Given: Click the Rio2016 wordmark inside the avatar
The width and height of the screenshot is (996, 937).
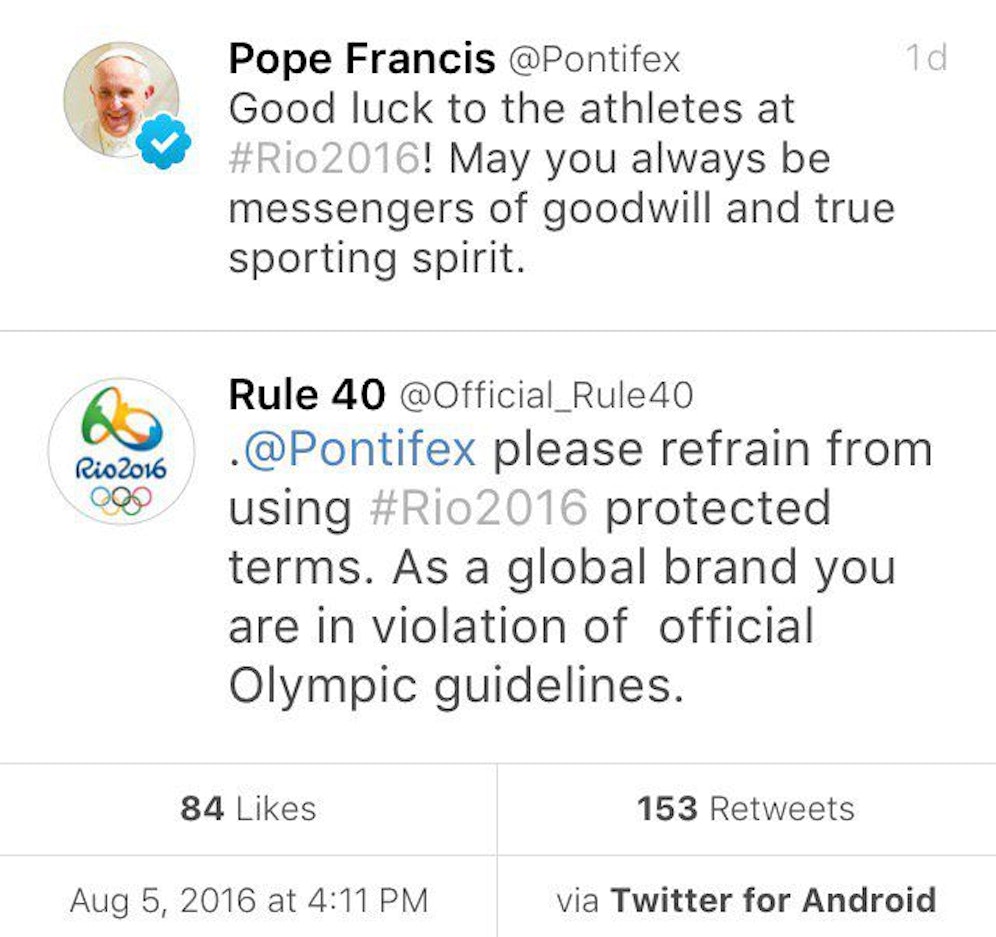Looking at the screenshot, I should [120, 467].
